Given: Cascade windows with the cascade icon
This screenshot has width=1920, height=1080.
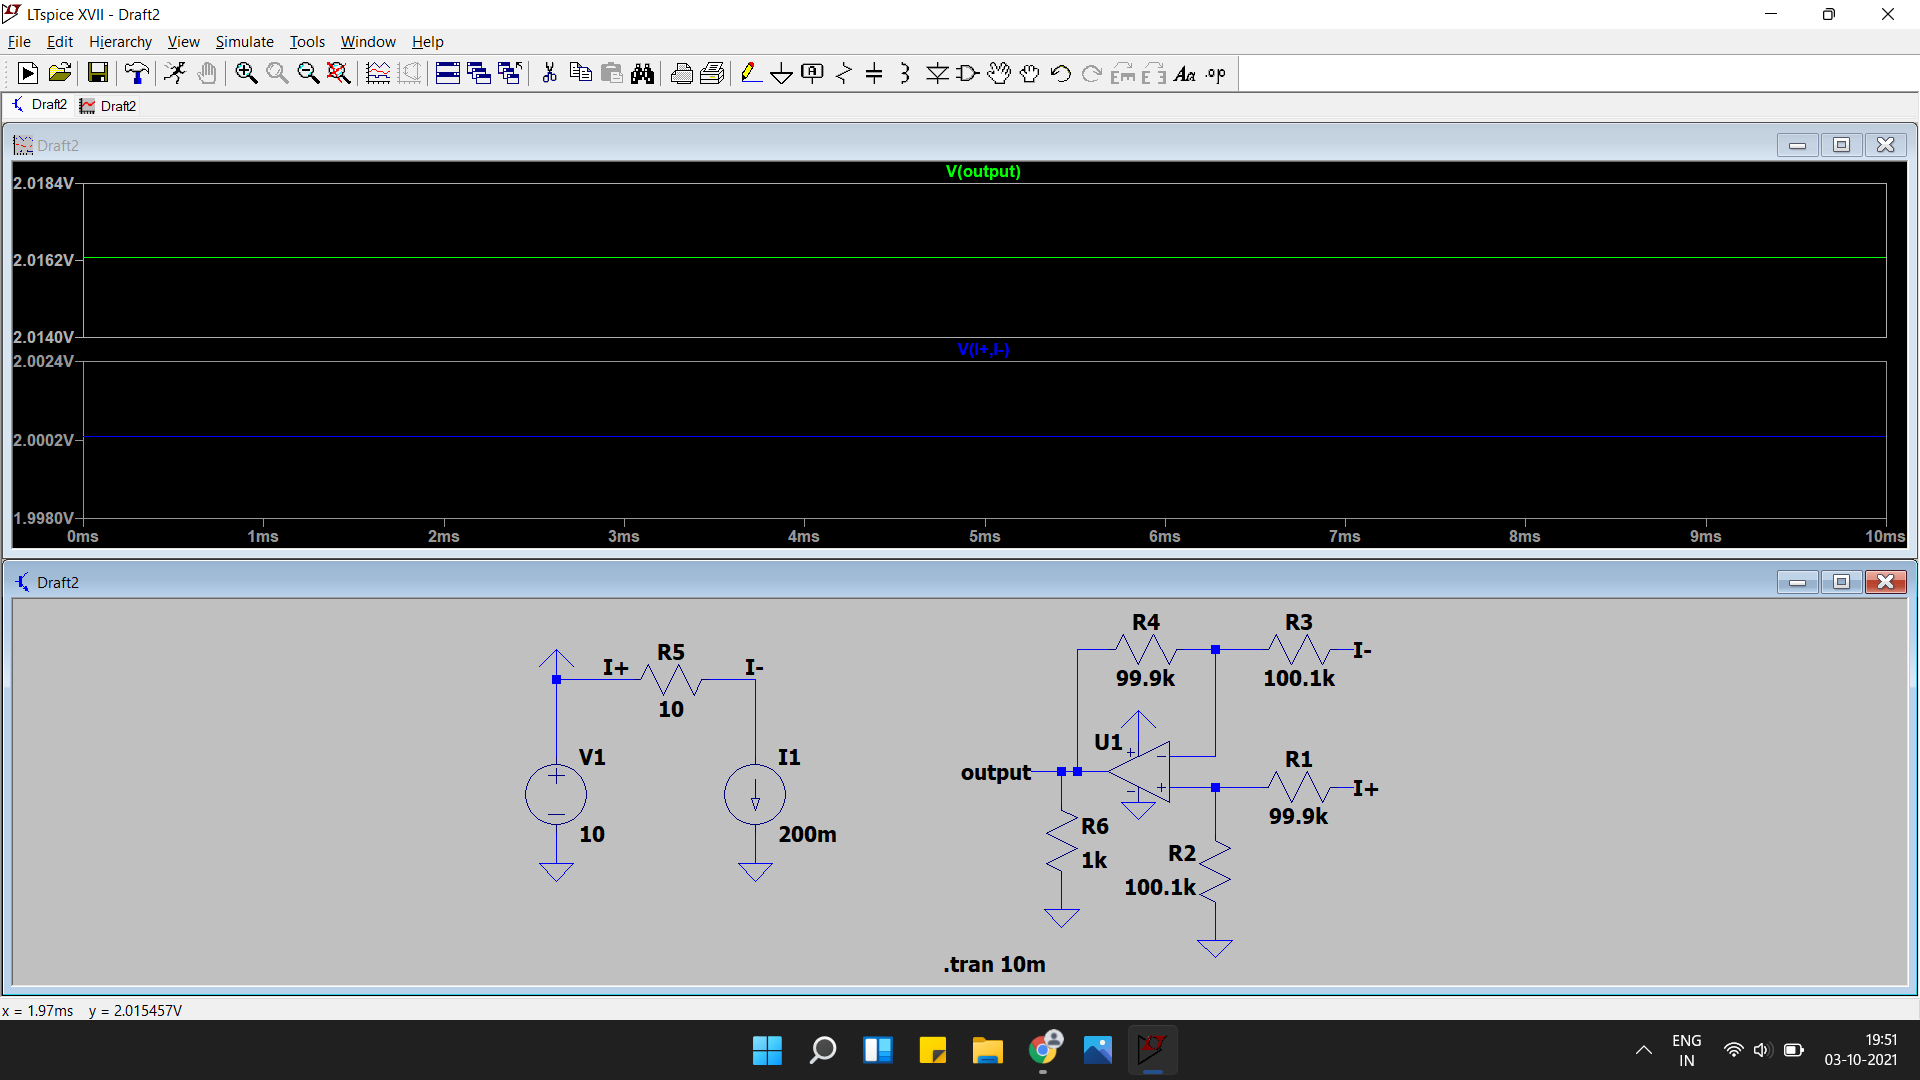Looking at the screenshot, I should coord(479,73).
